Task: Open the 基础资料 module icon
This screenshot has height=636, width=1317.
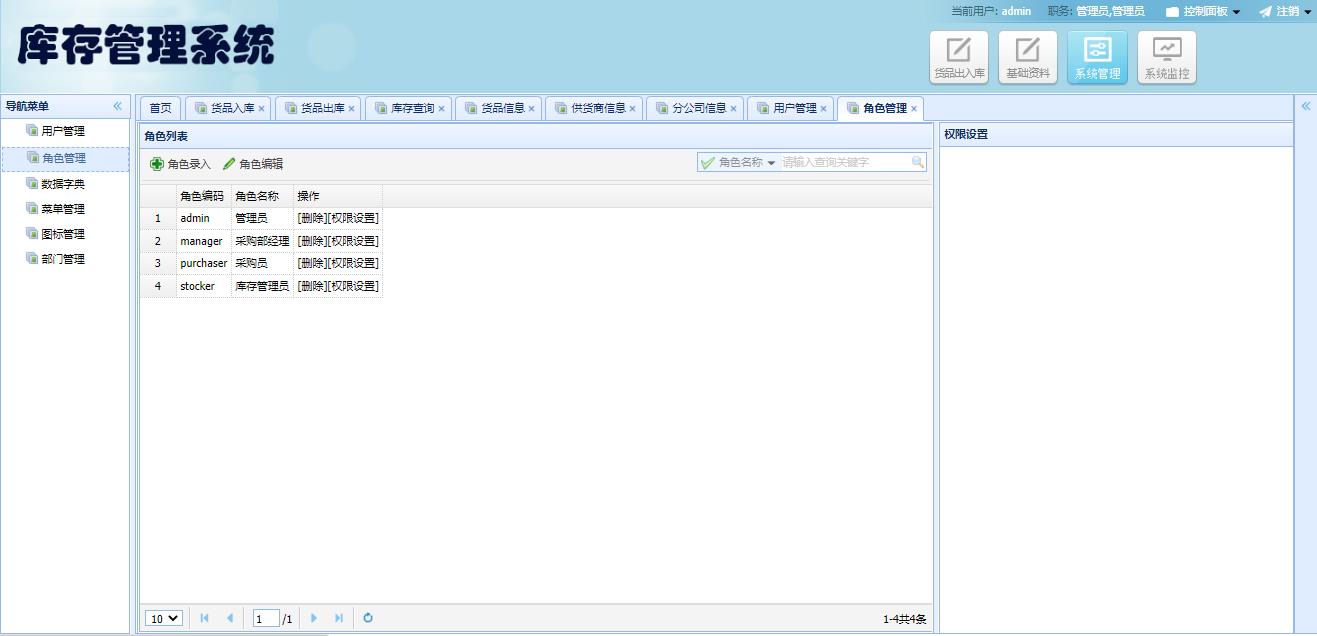Action: coord(1028,56)
